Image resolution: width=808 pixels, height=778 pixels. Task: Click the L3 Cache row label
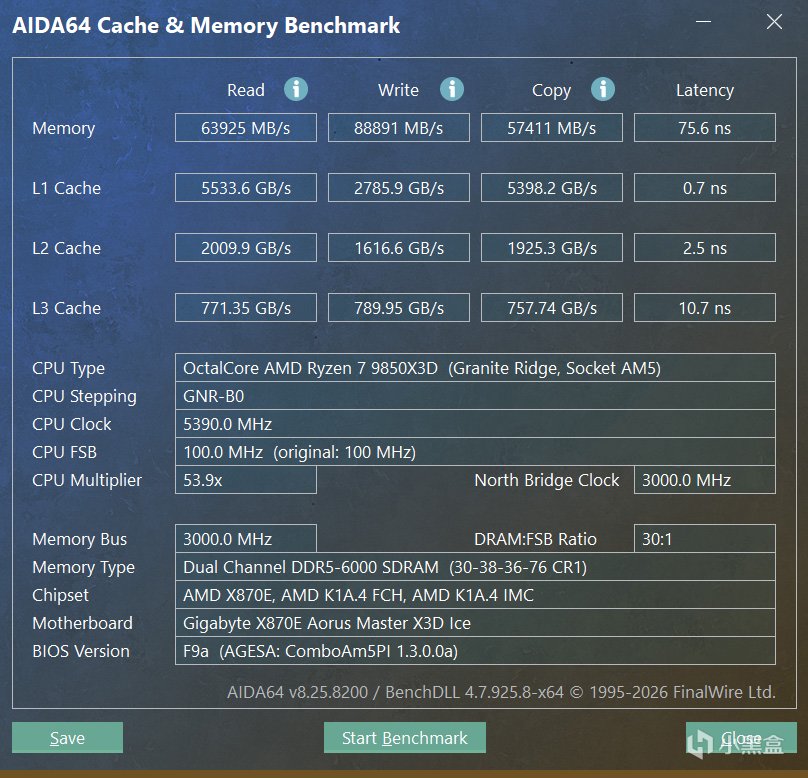pos(66,308)
